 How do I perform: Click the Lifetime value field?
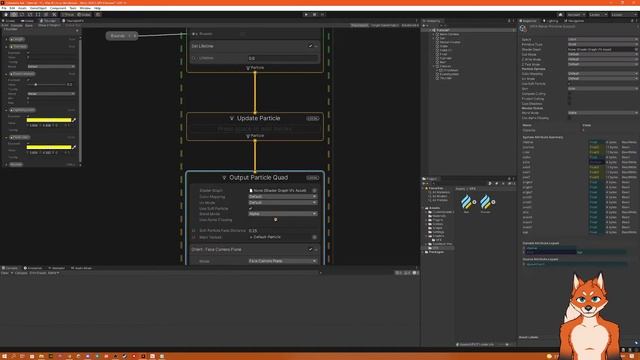(283, 58)
